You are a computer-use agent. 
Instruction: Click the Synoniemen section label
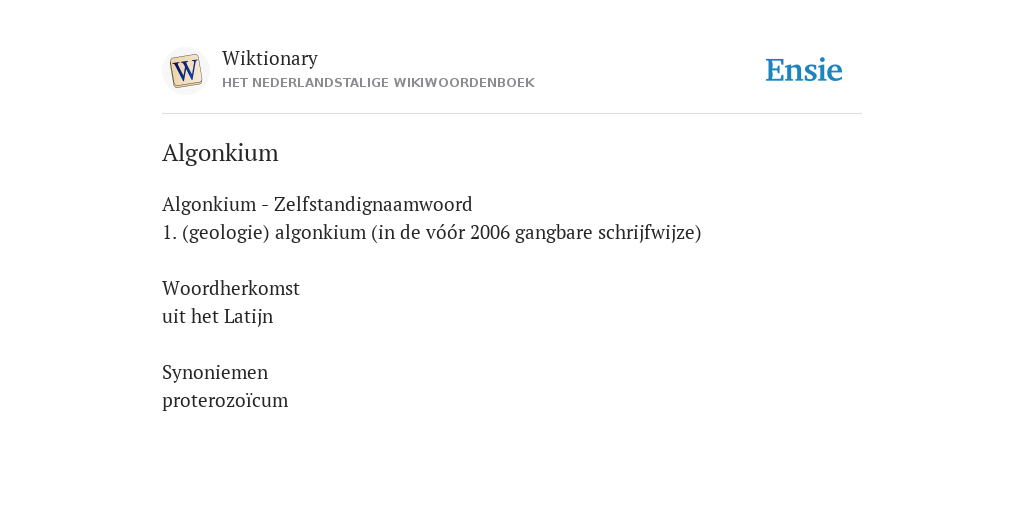click(215, 372)
